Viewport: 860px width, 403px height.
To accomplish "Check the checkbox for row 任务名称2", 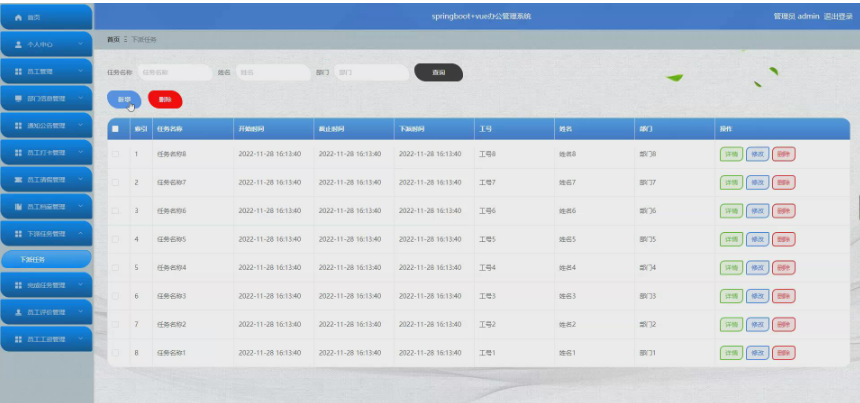I will tap(115, 324).
